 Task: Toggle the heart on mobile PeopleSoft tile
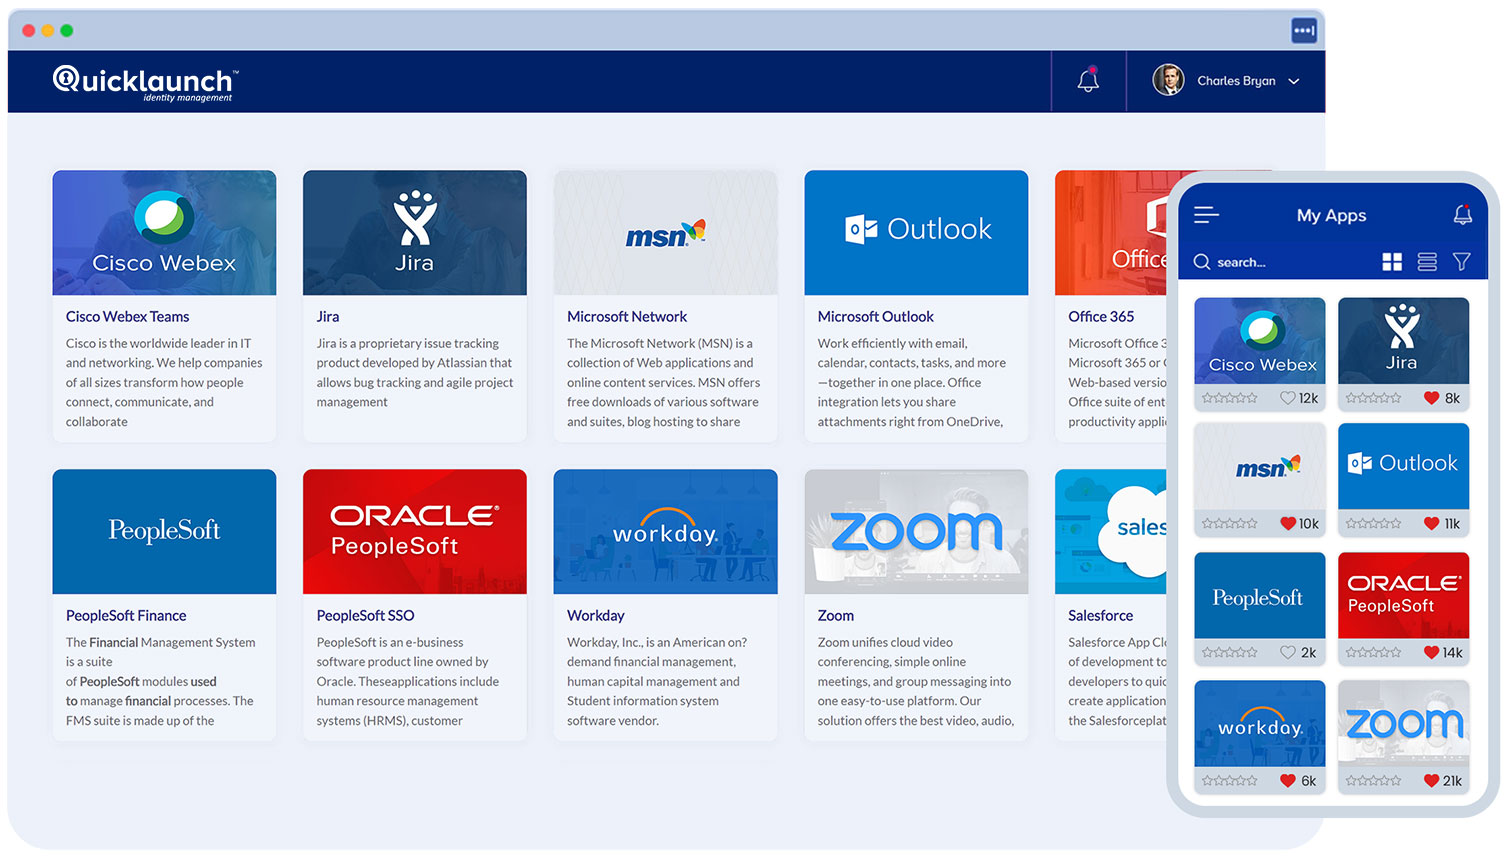click(1288, 652)
